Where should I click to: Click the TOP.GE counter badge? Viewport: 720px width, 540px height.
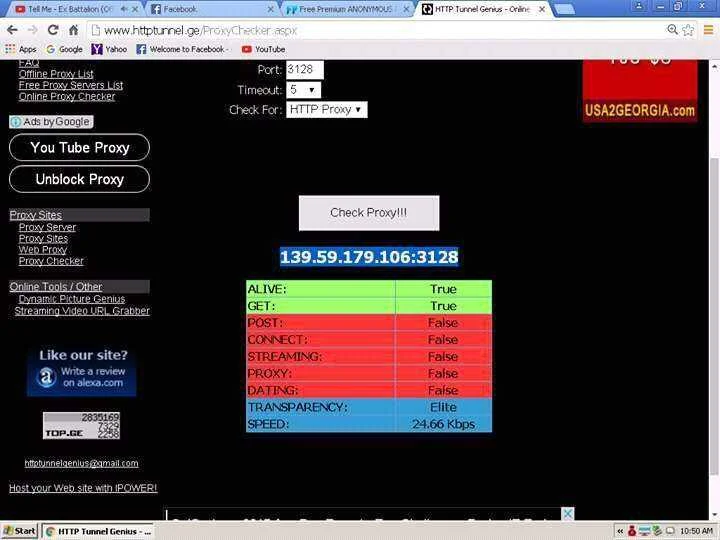coord(81,426)
